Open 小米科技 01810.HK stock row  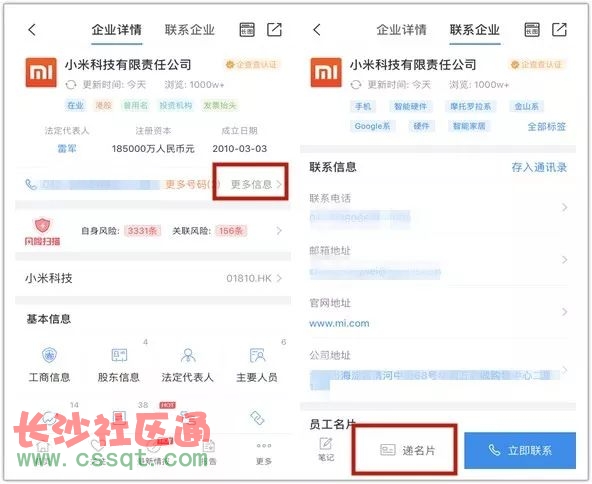153,279
